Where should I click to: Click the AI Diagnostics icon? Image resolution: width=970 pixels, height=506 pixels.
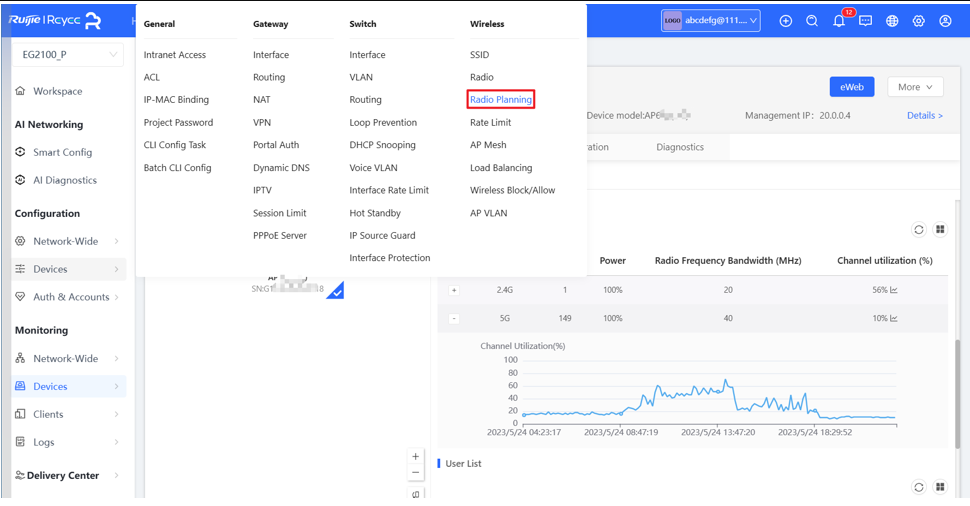click(x=20, y=180)
